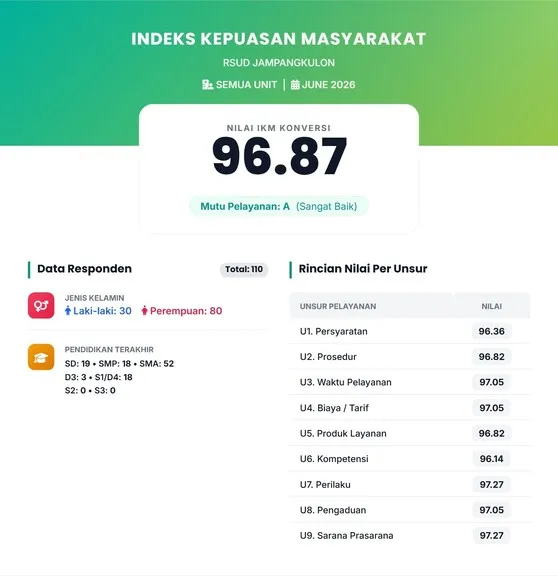The height and width of the screenshot is (576, 558).
Task: Select the U4. Biaya / Tarif row
Action: pos(410,408)
